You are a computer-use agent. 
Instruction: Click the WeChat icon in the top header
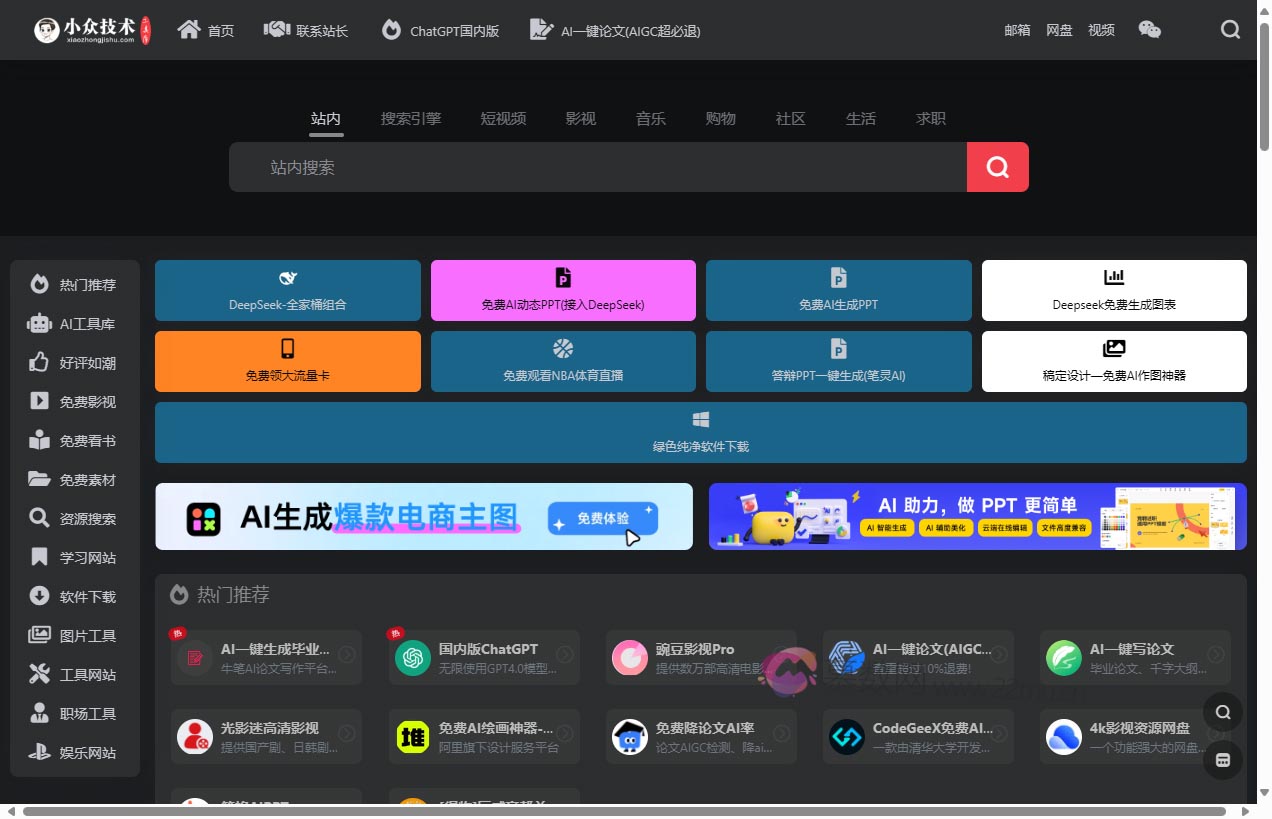1150,30
